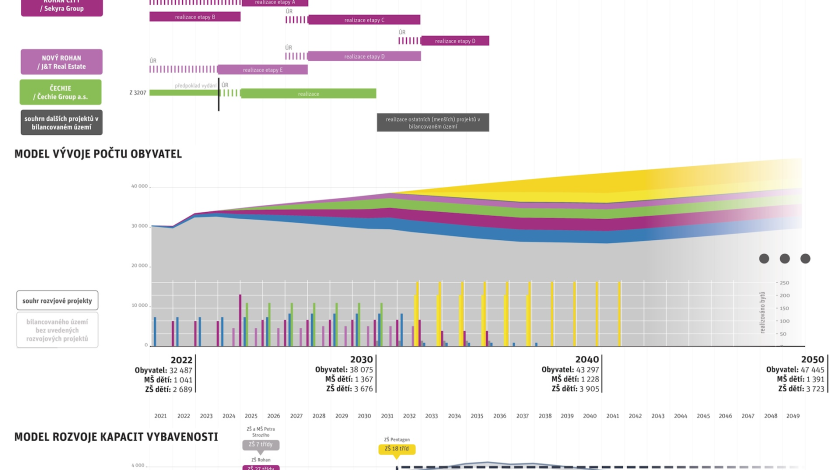Click year 2035 on the timeline axis
The height and width of the screenshot is (470, 840).
pyautogui.click(x=477, y=416)
